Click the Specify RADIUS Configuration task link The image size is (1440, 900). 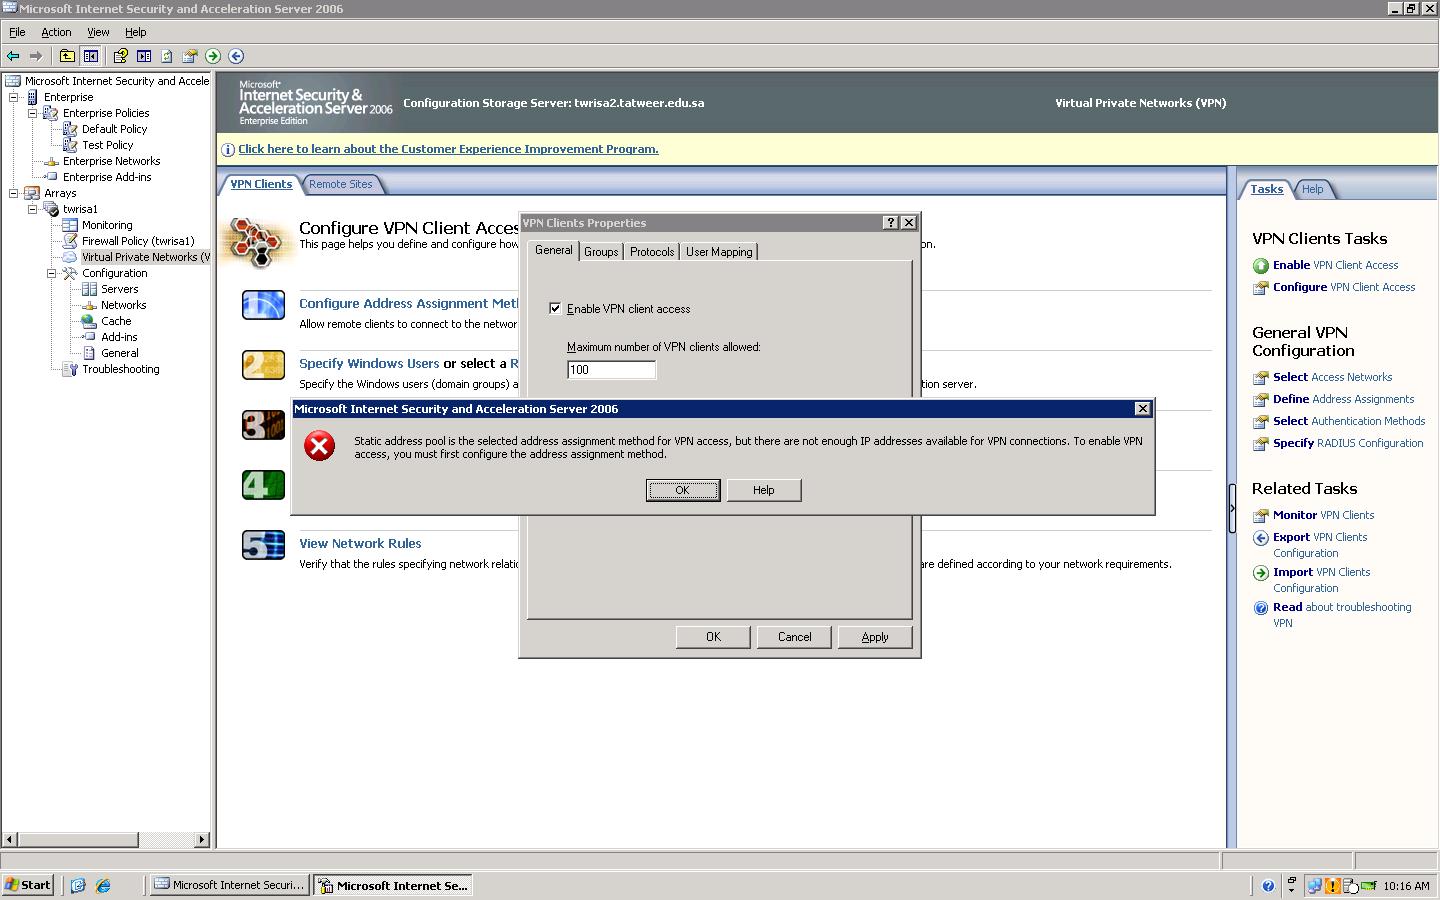coord(1348,443)
